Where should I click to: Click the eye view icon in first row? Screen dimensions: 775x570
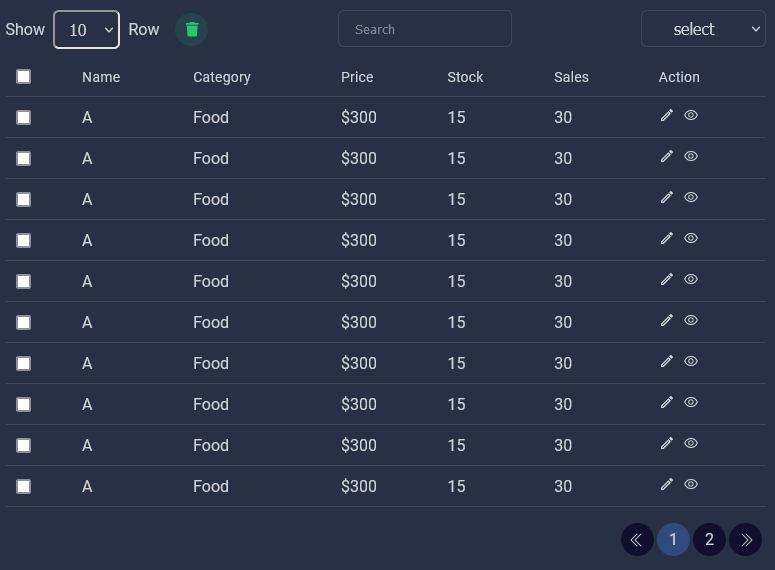point(691,115)
